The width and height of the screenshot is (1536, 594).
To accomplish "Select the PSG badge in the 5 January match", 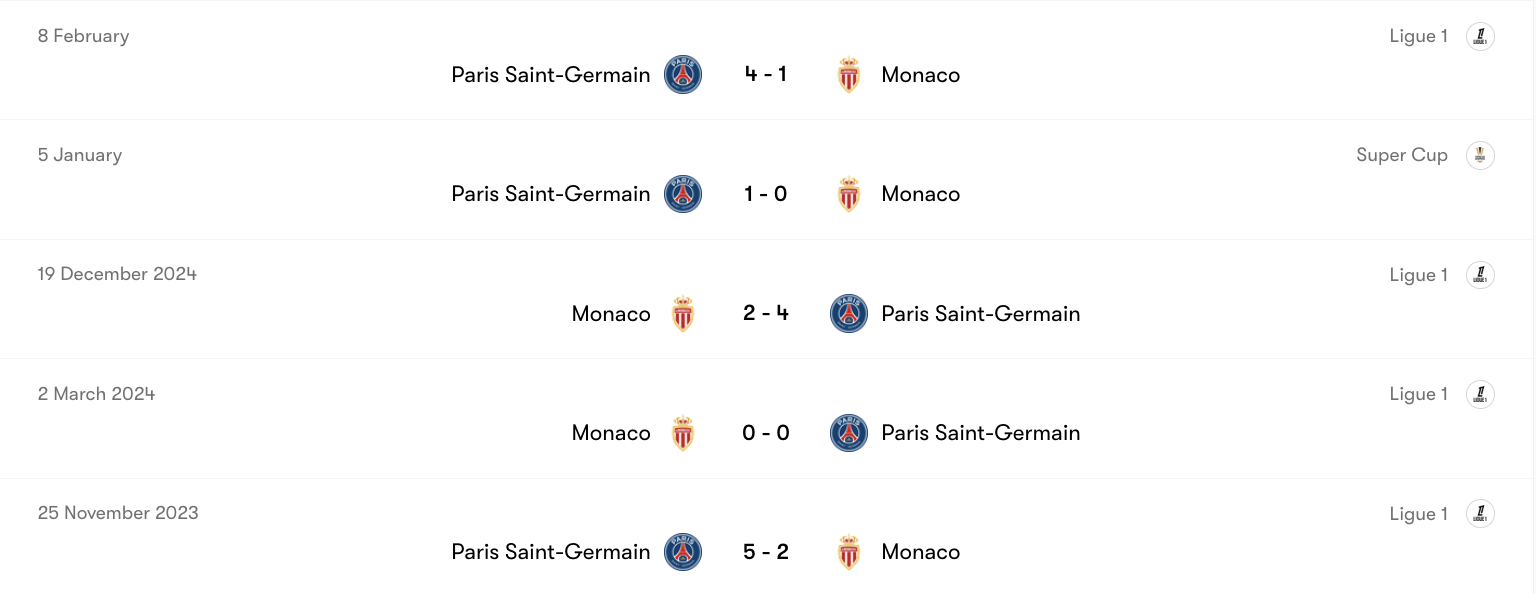I will pyautogui.click(x=683, y=194).
